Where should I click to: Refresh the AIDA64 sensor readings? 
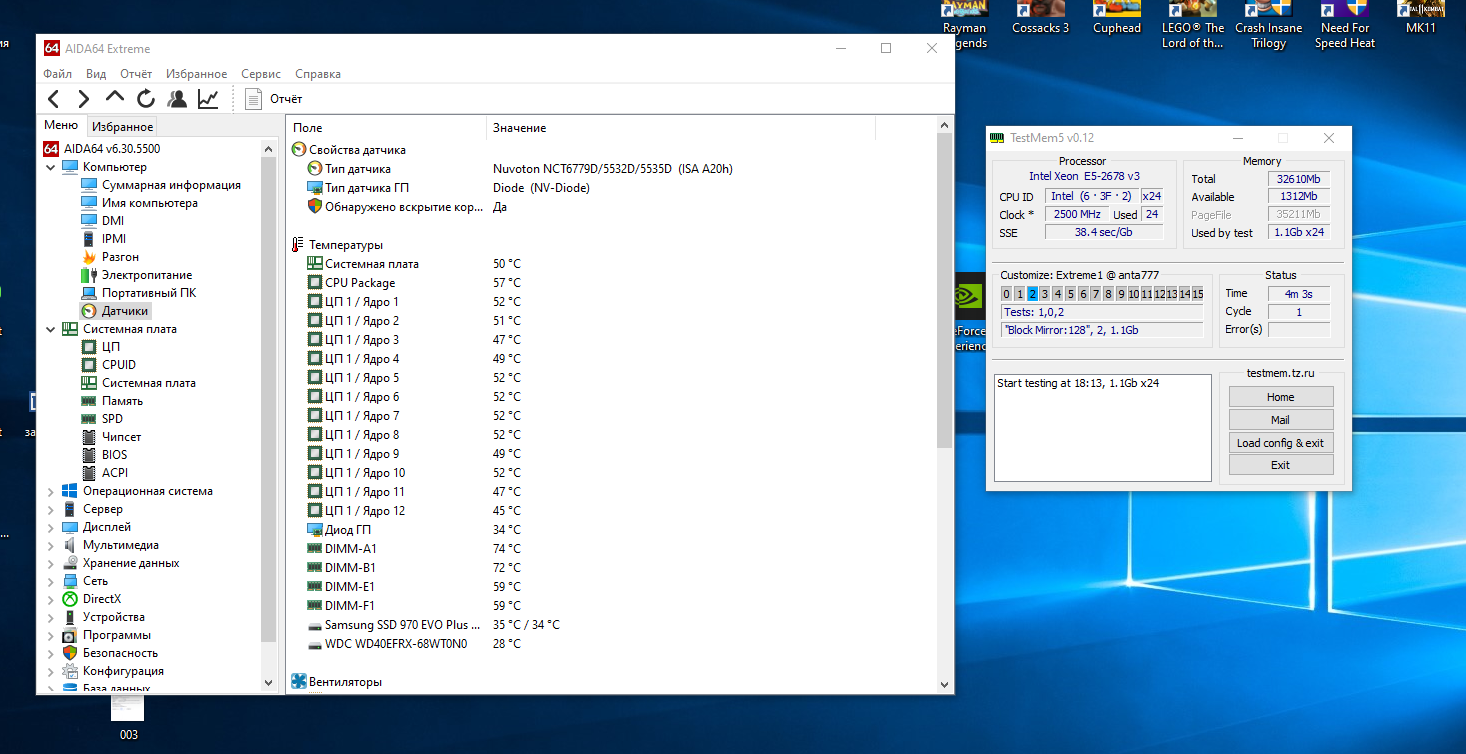click(x=146, y=98)
